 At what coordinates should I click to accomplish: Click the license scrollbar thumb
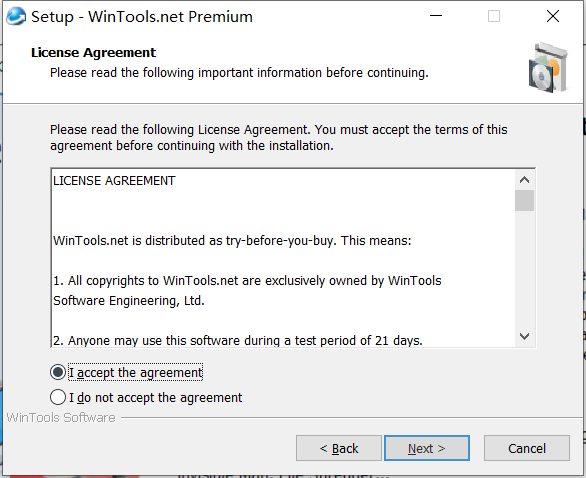click(524, 200)
